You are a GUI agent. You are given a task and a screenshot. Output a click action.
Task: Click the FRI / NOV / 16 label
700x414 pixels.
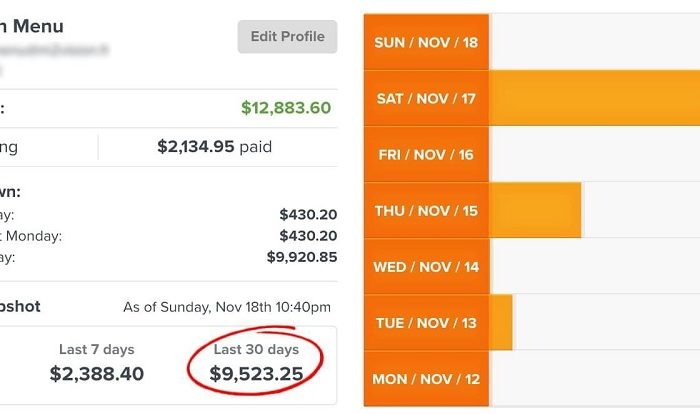tap(426, 155)
